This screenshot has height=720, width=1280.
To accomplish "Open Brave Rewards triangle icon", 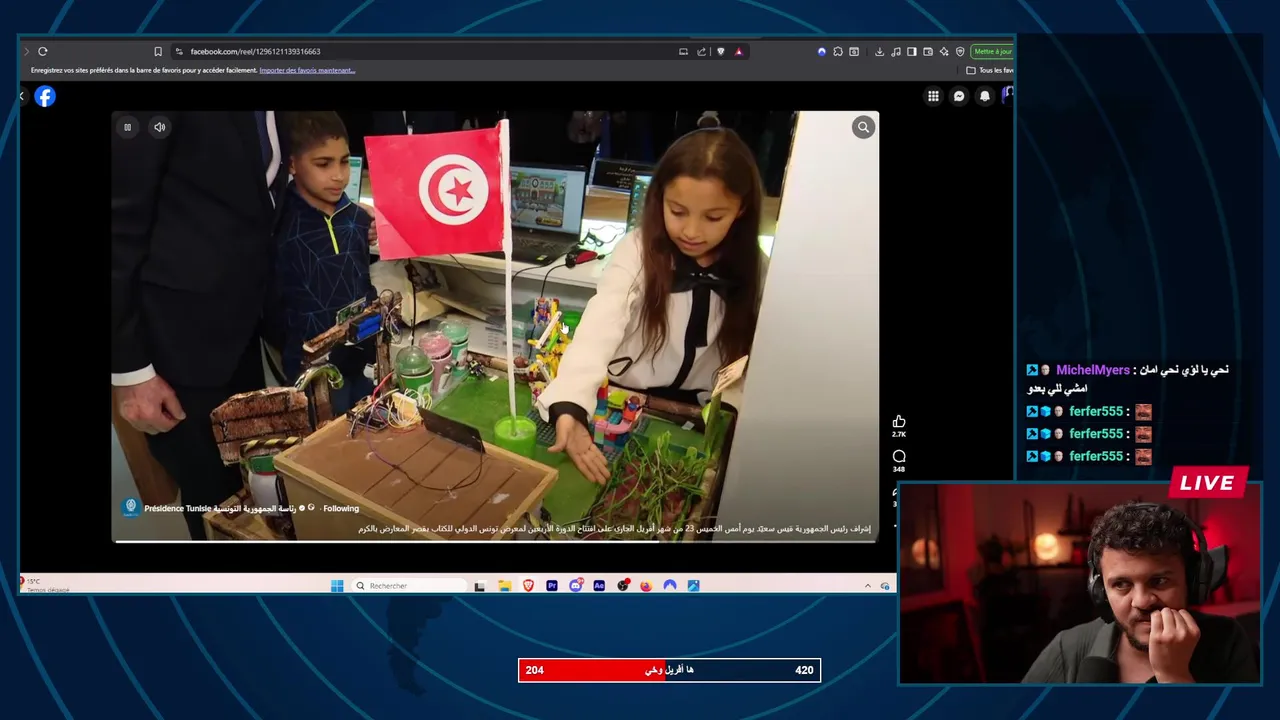I will pyautogui.click(x=739, y=52).
